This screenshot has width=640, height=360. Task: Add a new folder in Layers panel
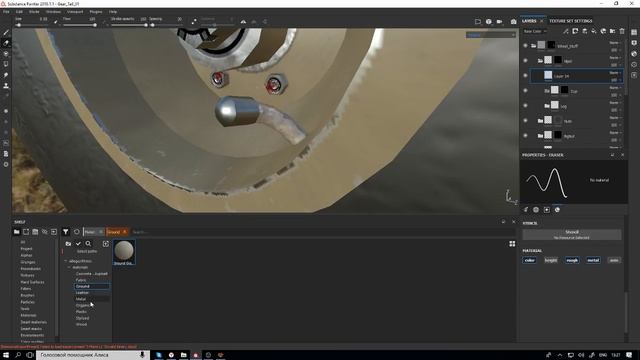[613, 31]
